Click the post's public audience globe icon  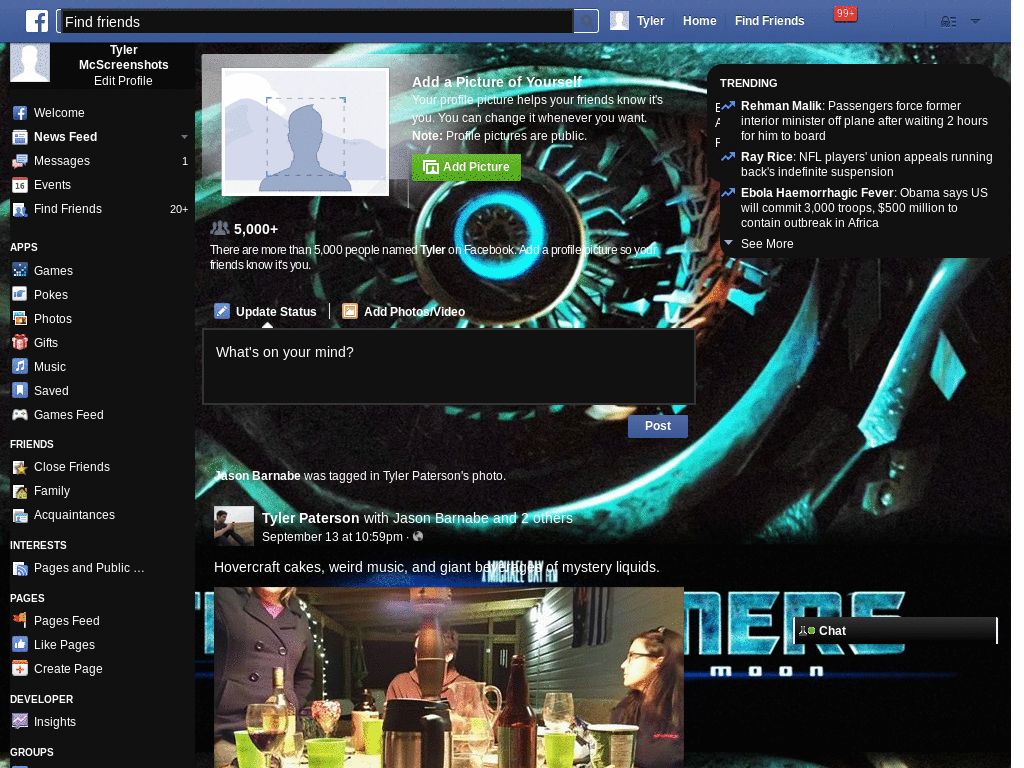pyautogui.click(x=418, y=536)
